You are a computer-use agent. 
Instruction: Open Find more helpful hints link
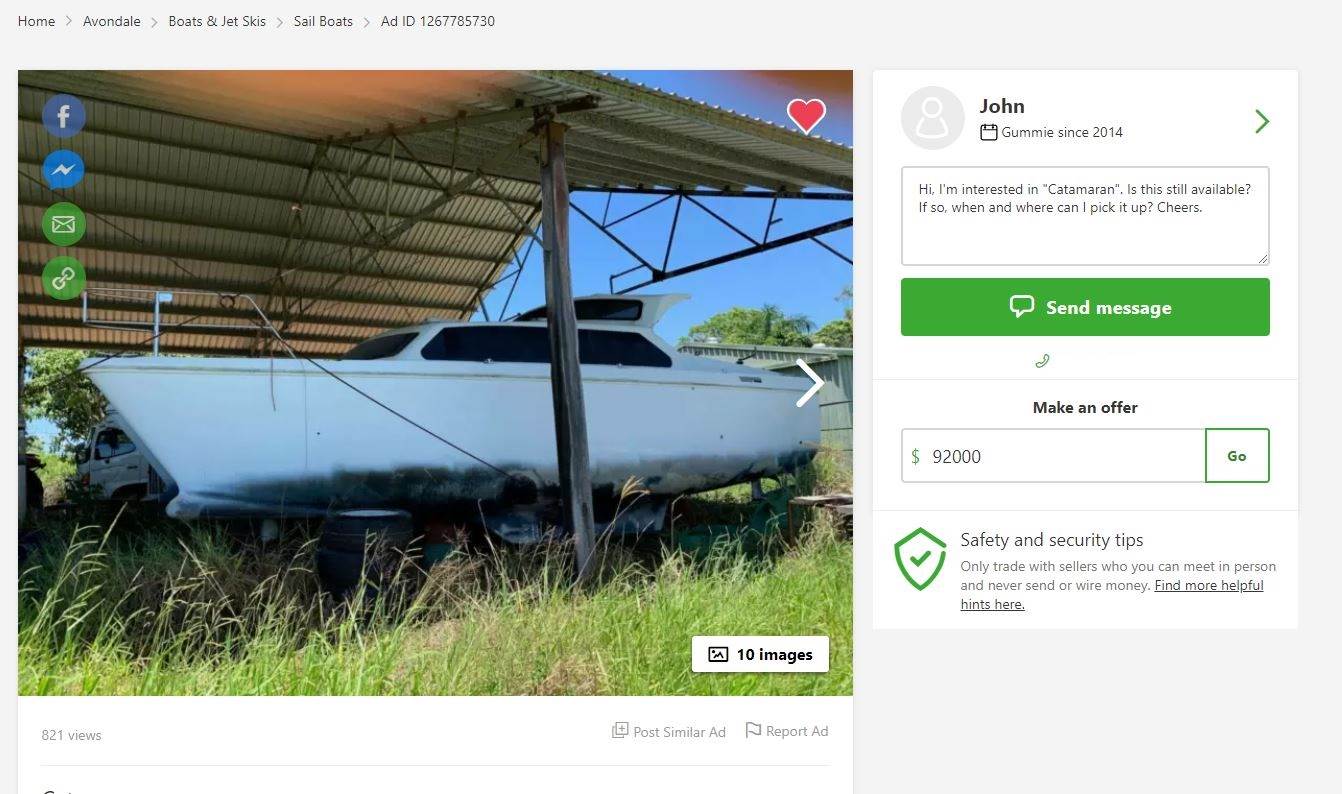(x=1208, y=586)
